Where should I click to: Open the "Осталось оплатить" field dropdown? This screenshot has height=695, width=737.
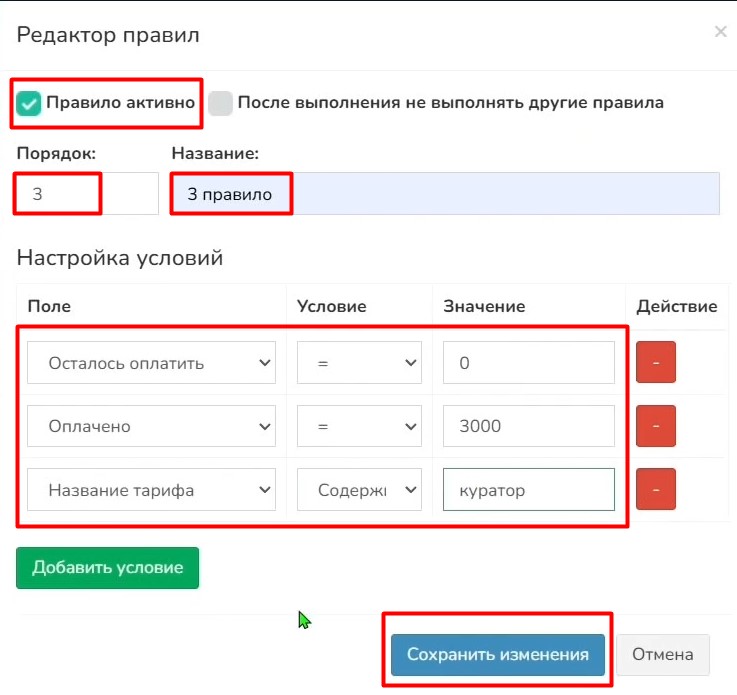click(x=151, y=363)
